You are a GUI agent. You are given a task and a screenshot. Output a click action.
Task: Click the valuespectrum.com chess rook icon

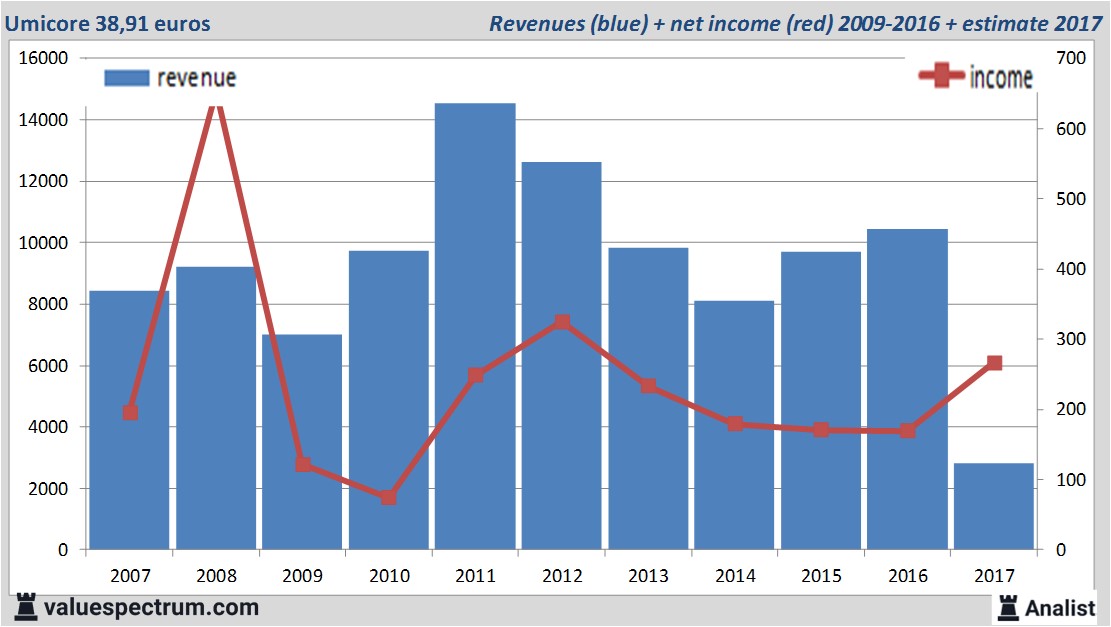[26, 607]
